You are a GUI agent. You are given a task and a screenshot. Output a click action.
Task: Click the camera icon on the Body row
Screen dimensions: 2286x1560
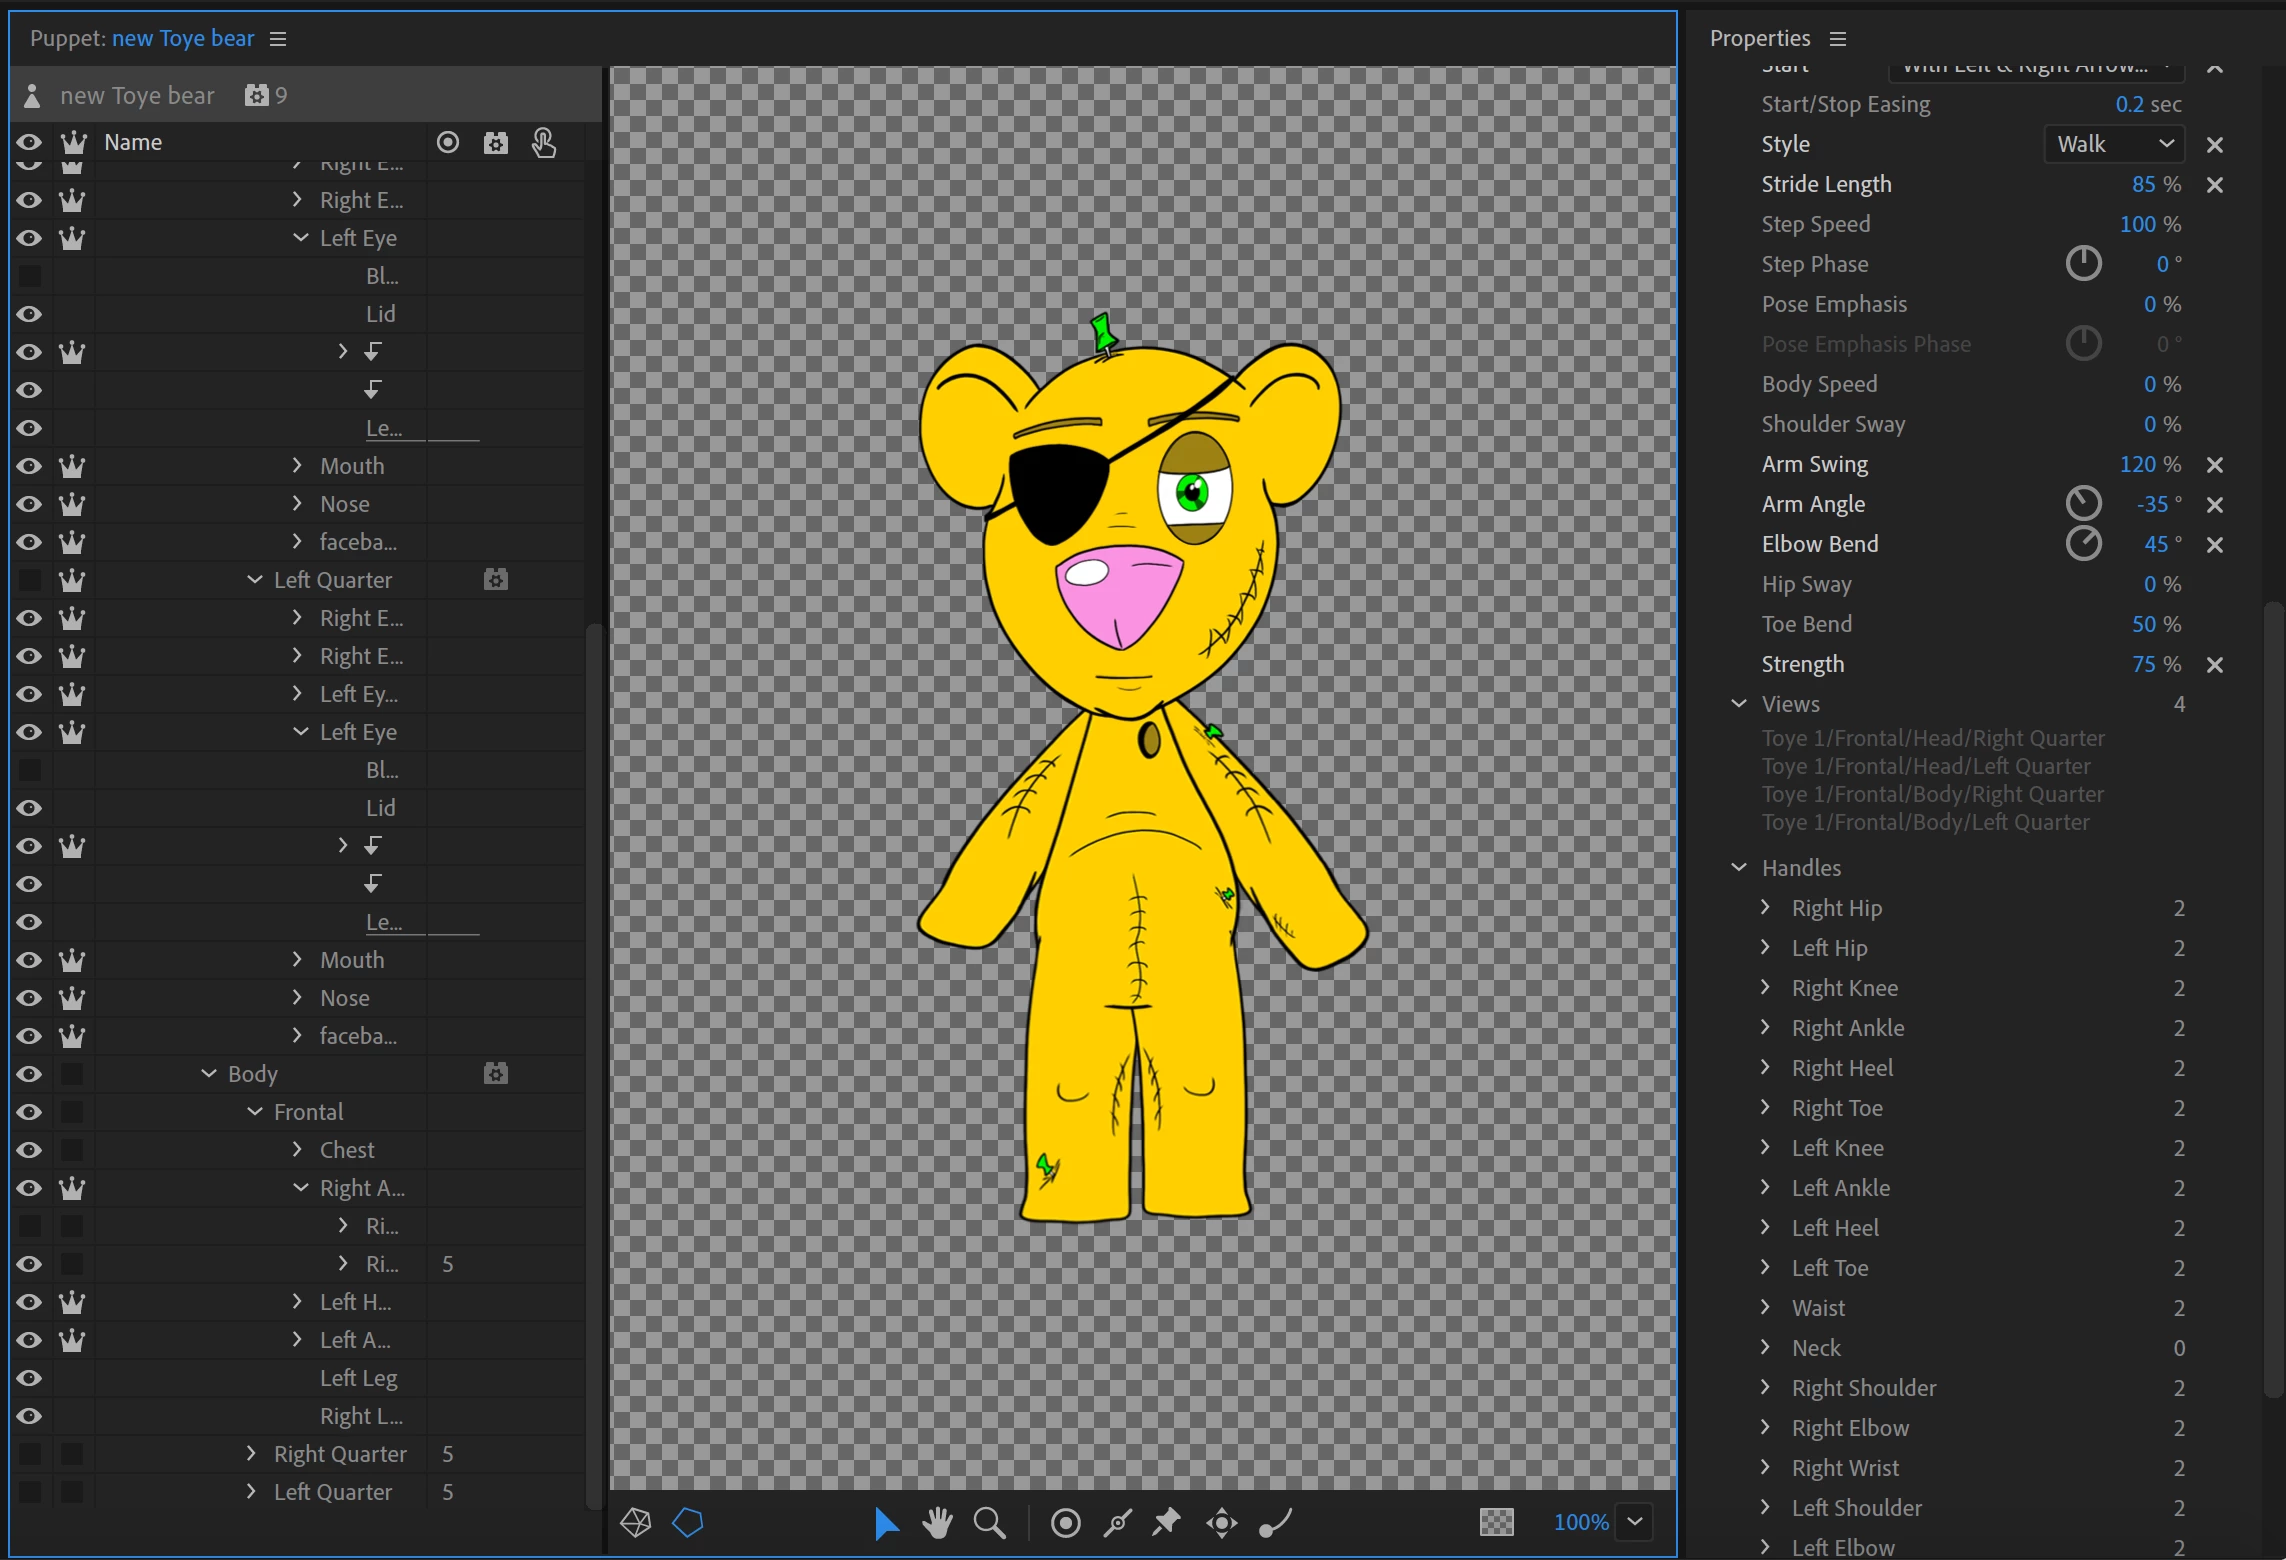496,1074
